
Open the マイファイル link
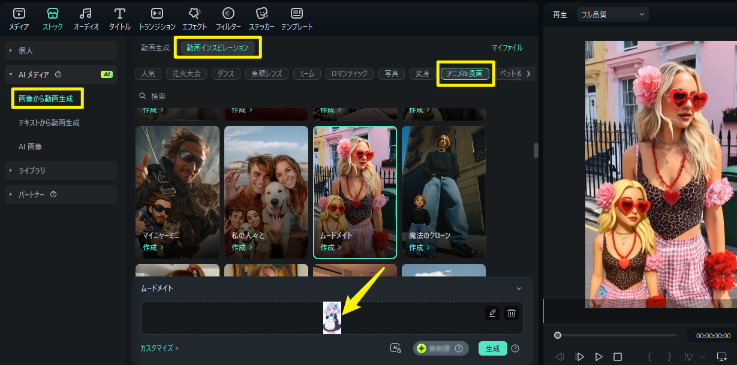coord(507,47)
